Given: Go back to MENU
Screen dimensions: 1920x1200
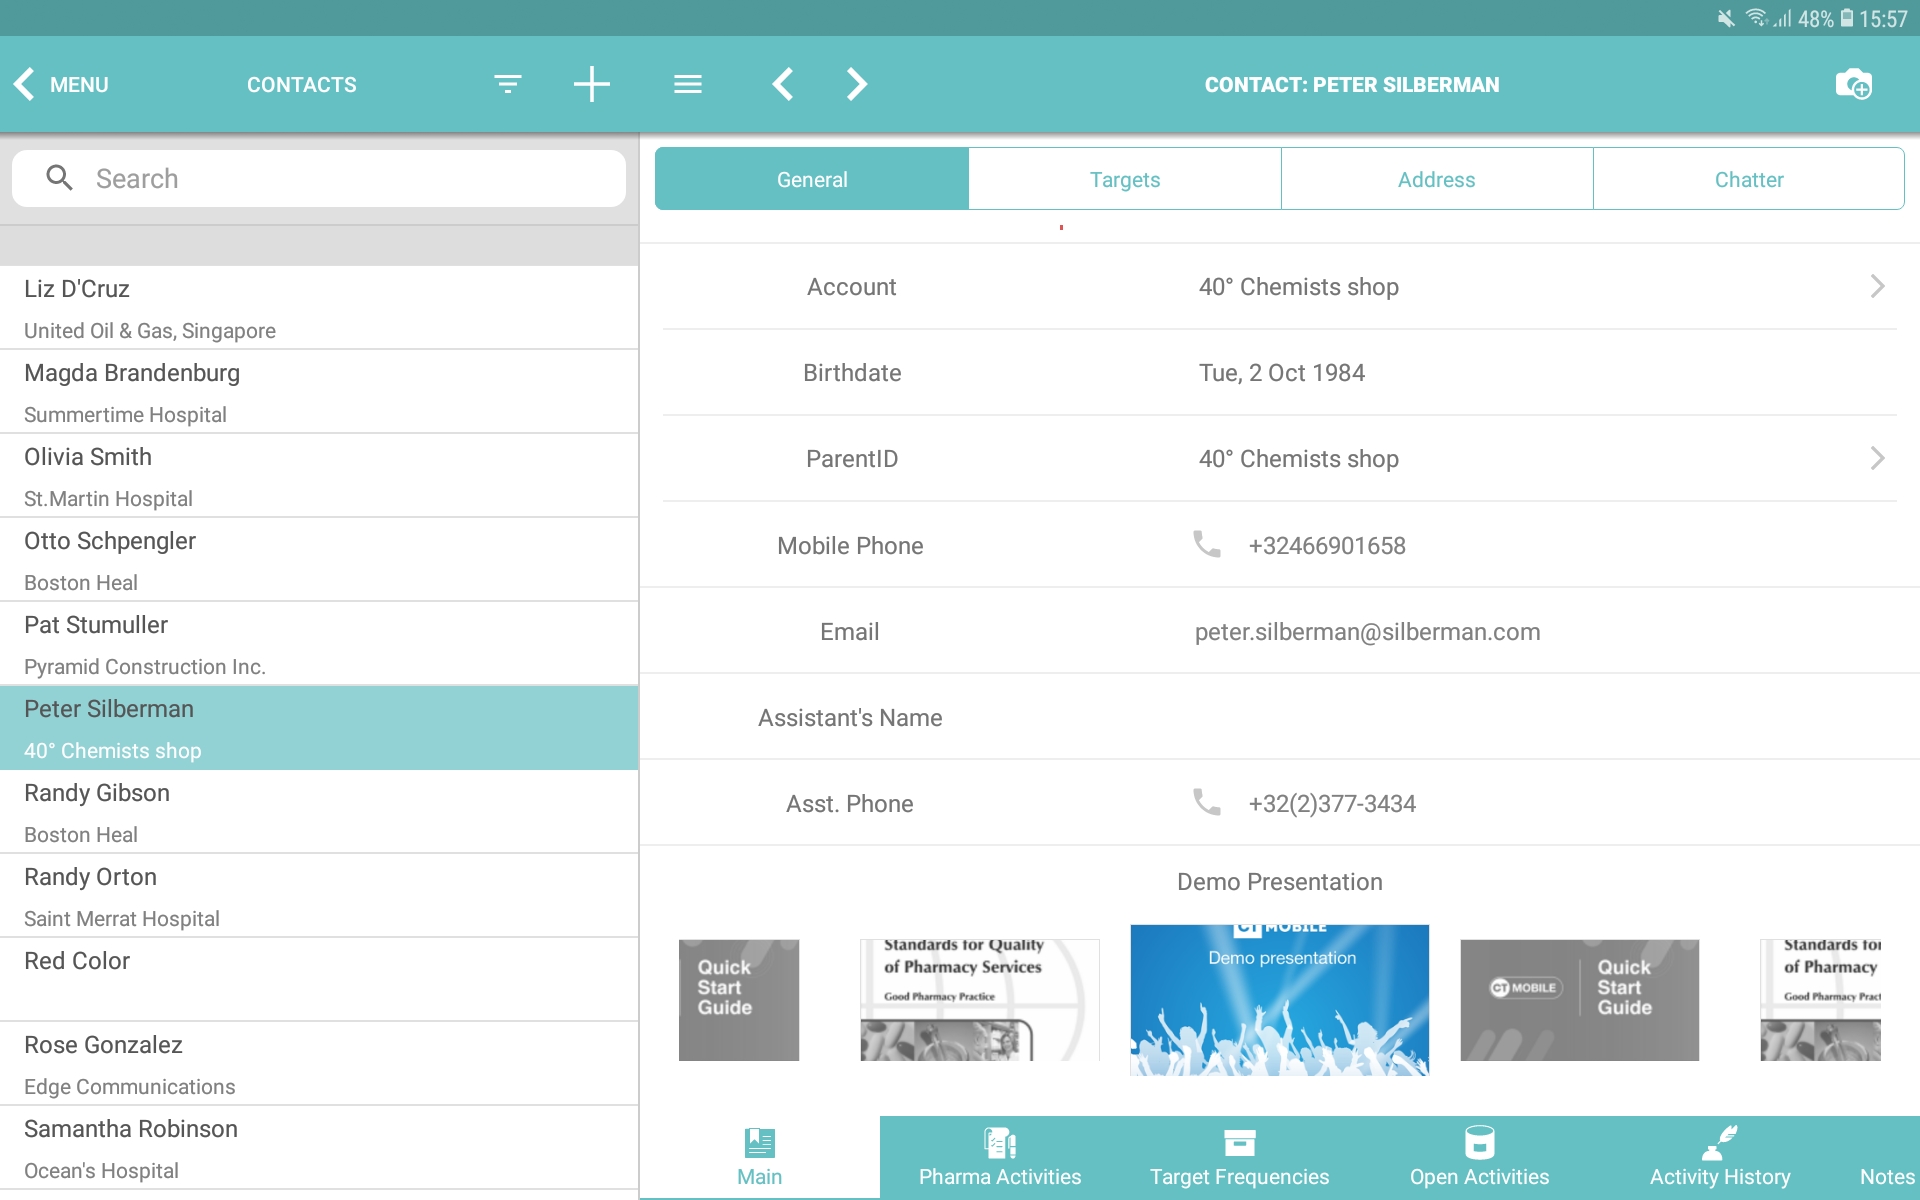Looking at the screenshot, I should [x=62, y=84].
